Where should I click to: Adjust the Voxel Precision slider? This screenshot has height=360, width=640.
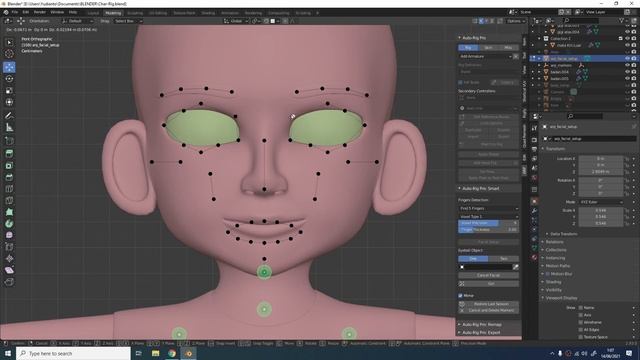tap(489, 223)
